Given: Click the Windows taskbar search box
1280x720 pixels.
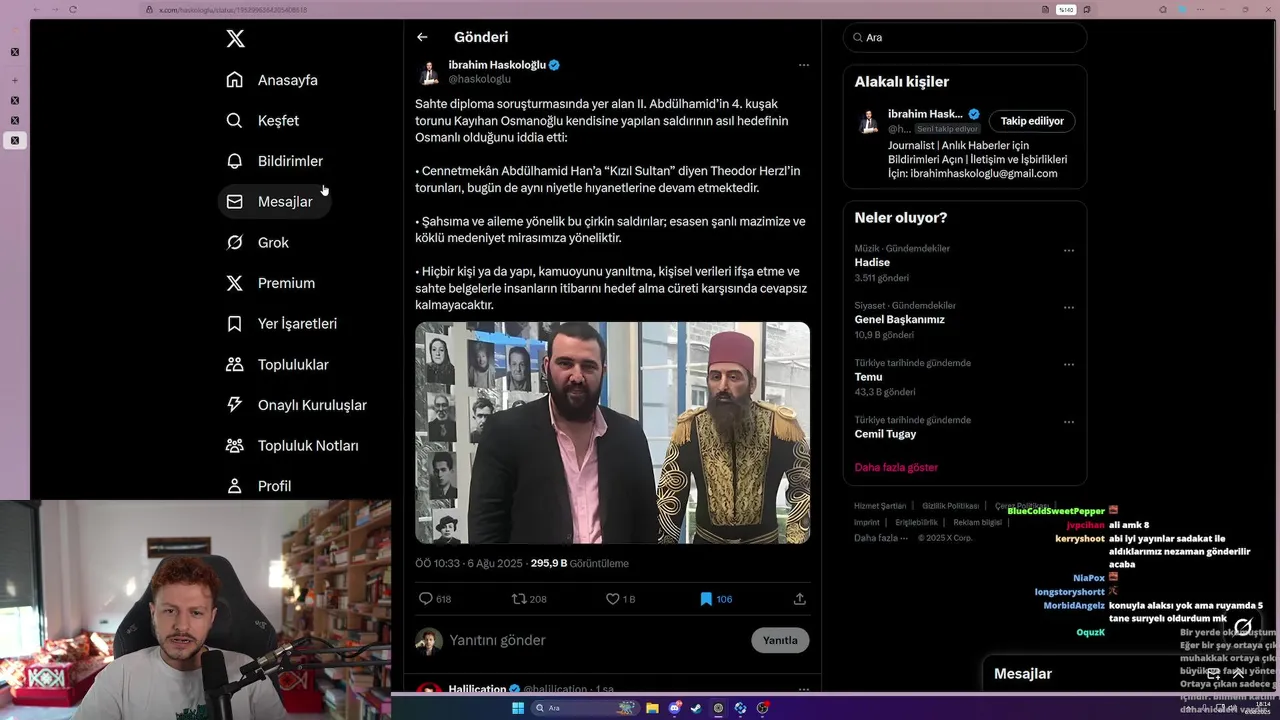Looking at the screenshot, I should (x=584, y=708).
